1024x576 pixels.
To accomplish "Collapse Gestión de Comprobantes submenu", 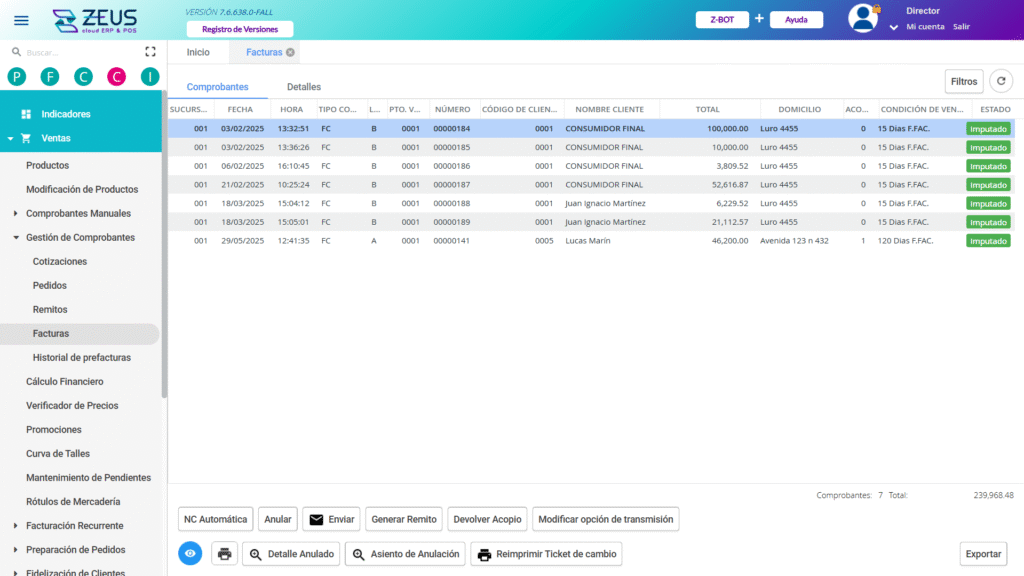I will click(16, 238).
